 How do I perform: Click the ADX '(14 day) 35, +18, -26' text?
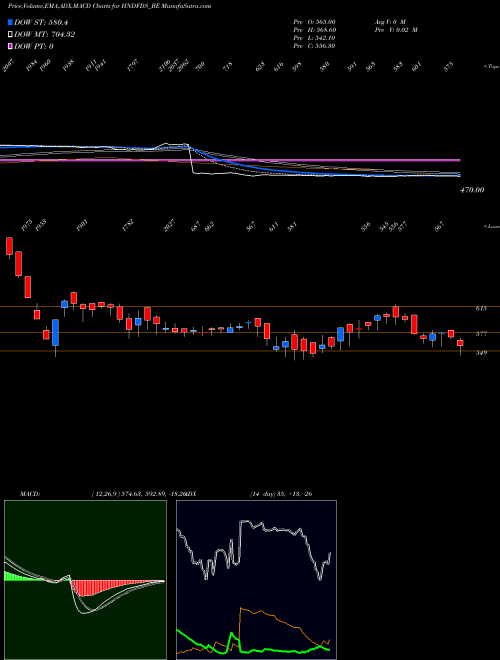pos(281,494)
